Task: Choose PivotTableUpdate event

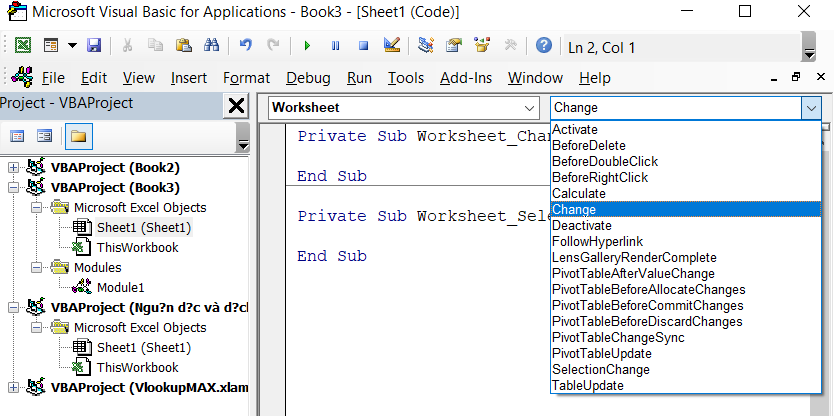Action: [686, 354]
